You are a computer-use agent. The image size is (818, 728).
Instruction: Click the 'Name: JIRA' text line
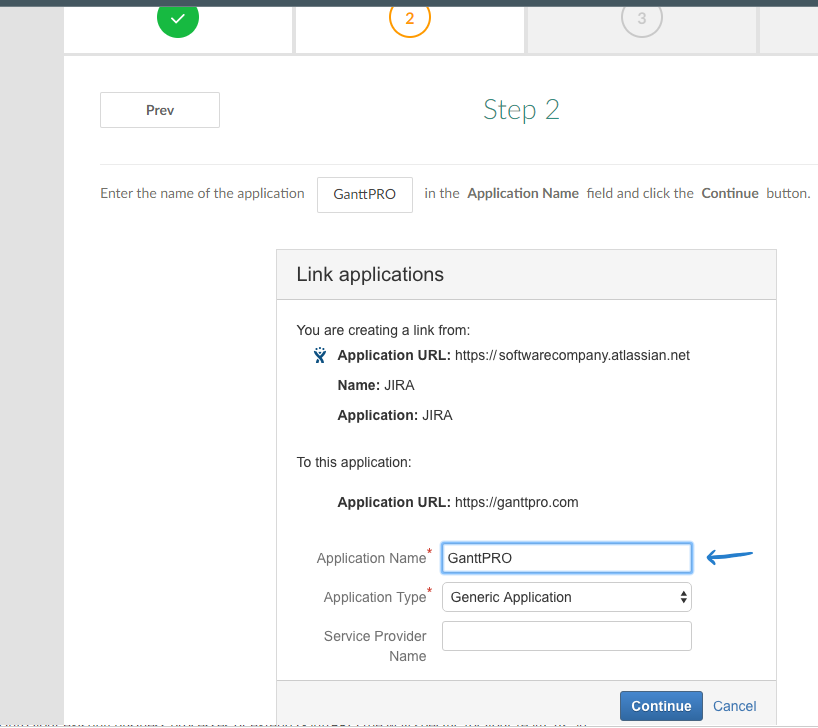pyautogui.click(x=376, y=385)
